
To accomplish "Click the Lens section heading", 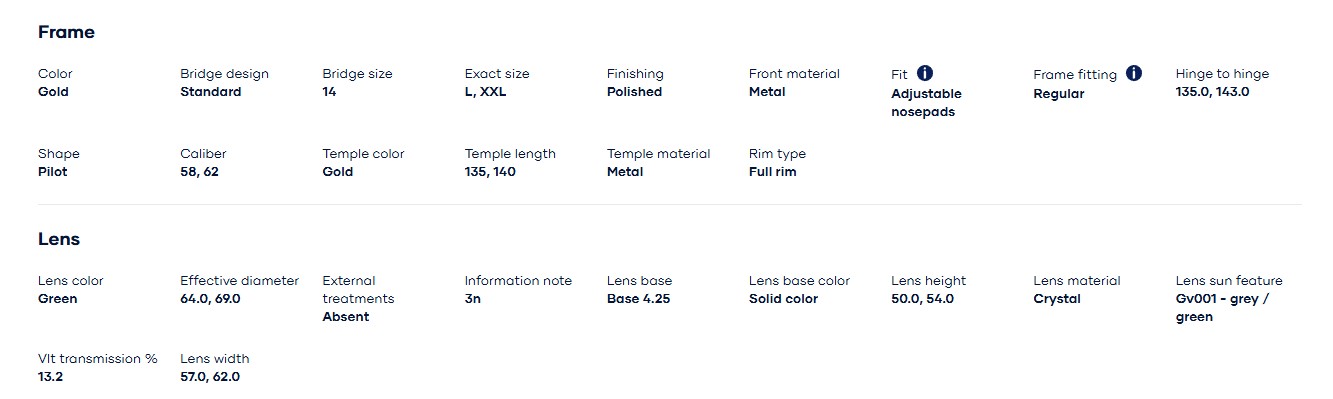I will [x=59, y=239].
